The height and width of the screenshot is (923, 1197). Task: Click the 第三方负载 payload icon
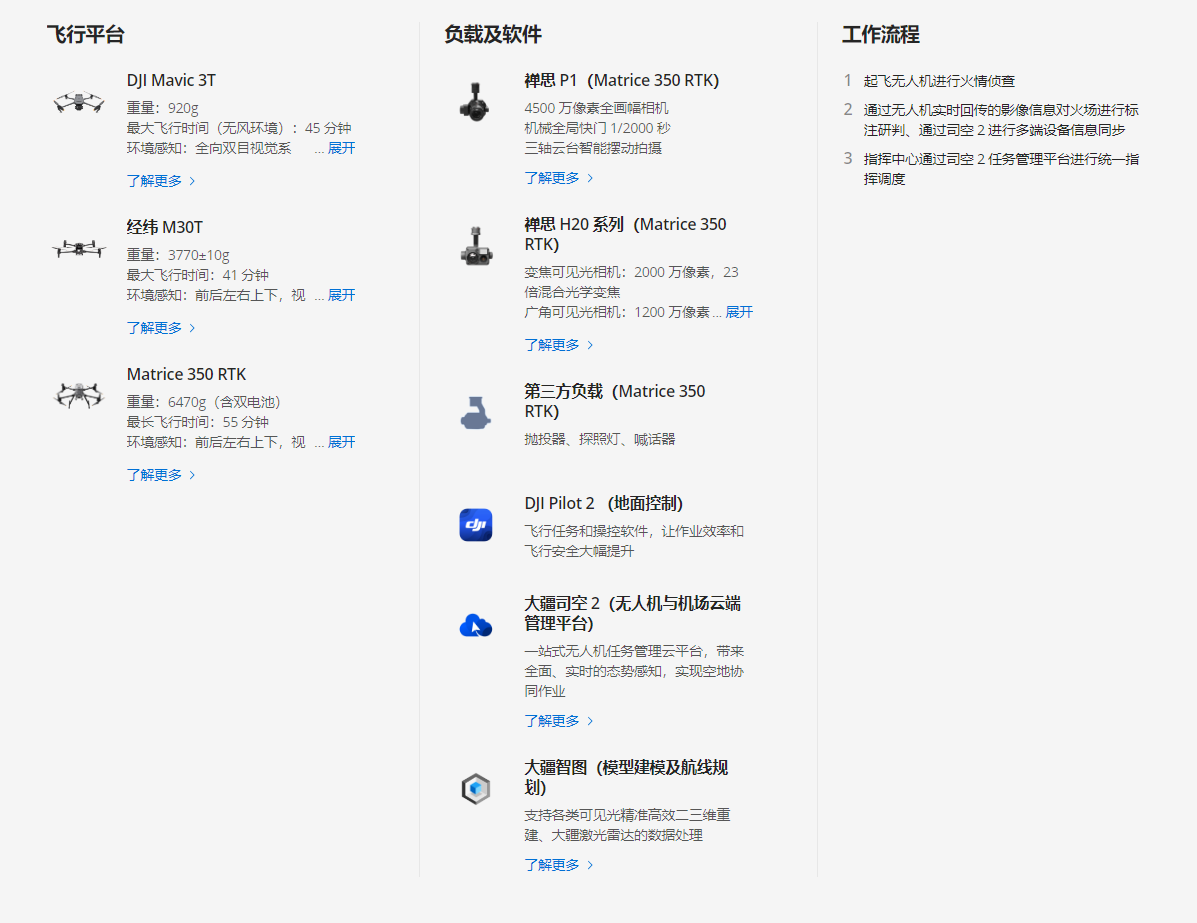[x=476, y=412]
